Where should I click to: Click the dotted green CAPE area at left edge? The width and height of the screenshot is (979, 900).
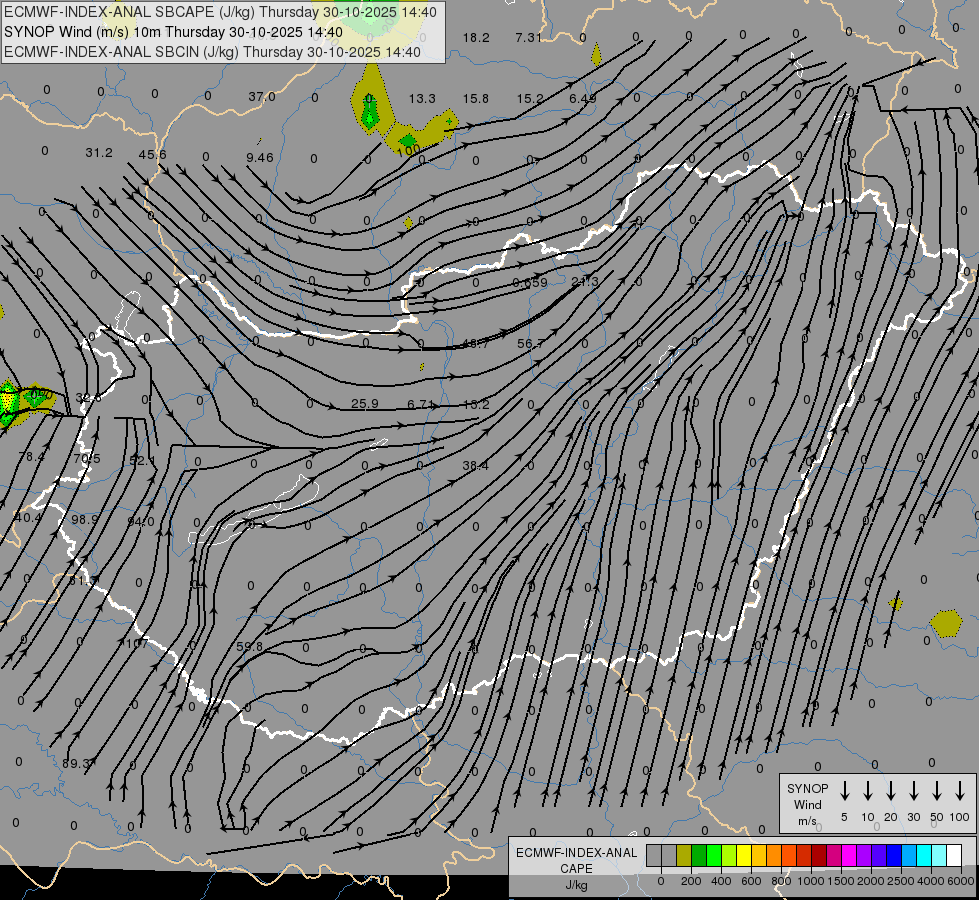[8, 404]
